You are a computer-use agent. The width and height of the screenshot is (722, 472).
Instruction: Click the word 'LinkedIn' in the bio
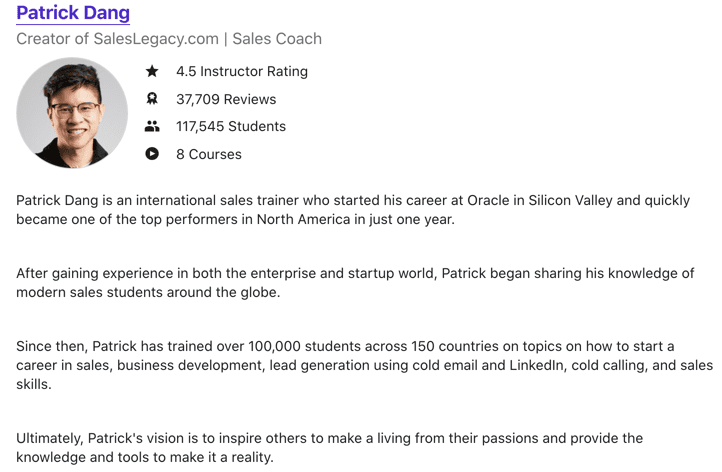(536, 365)
